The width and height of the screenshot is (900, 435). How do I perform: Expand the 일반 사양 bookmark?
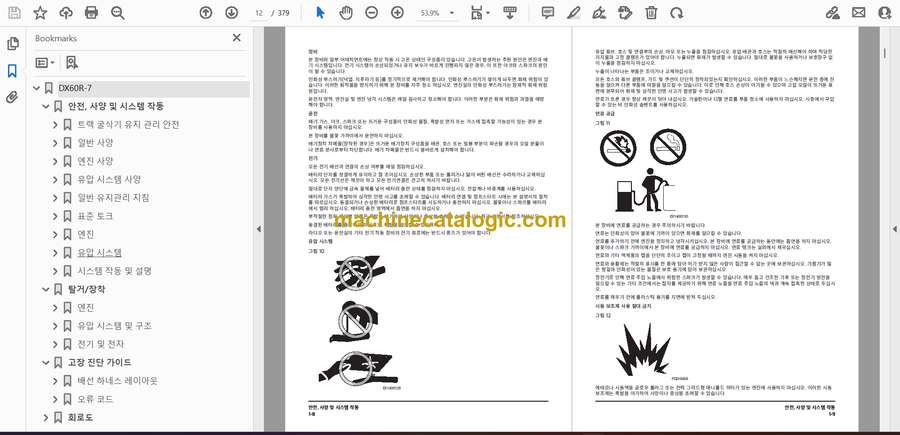pos(55,143)
